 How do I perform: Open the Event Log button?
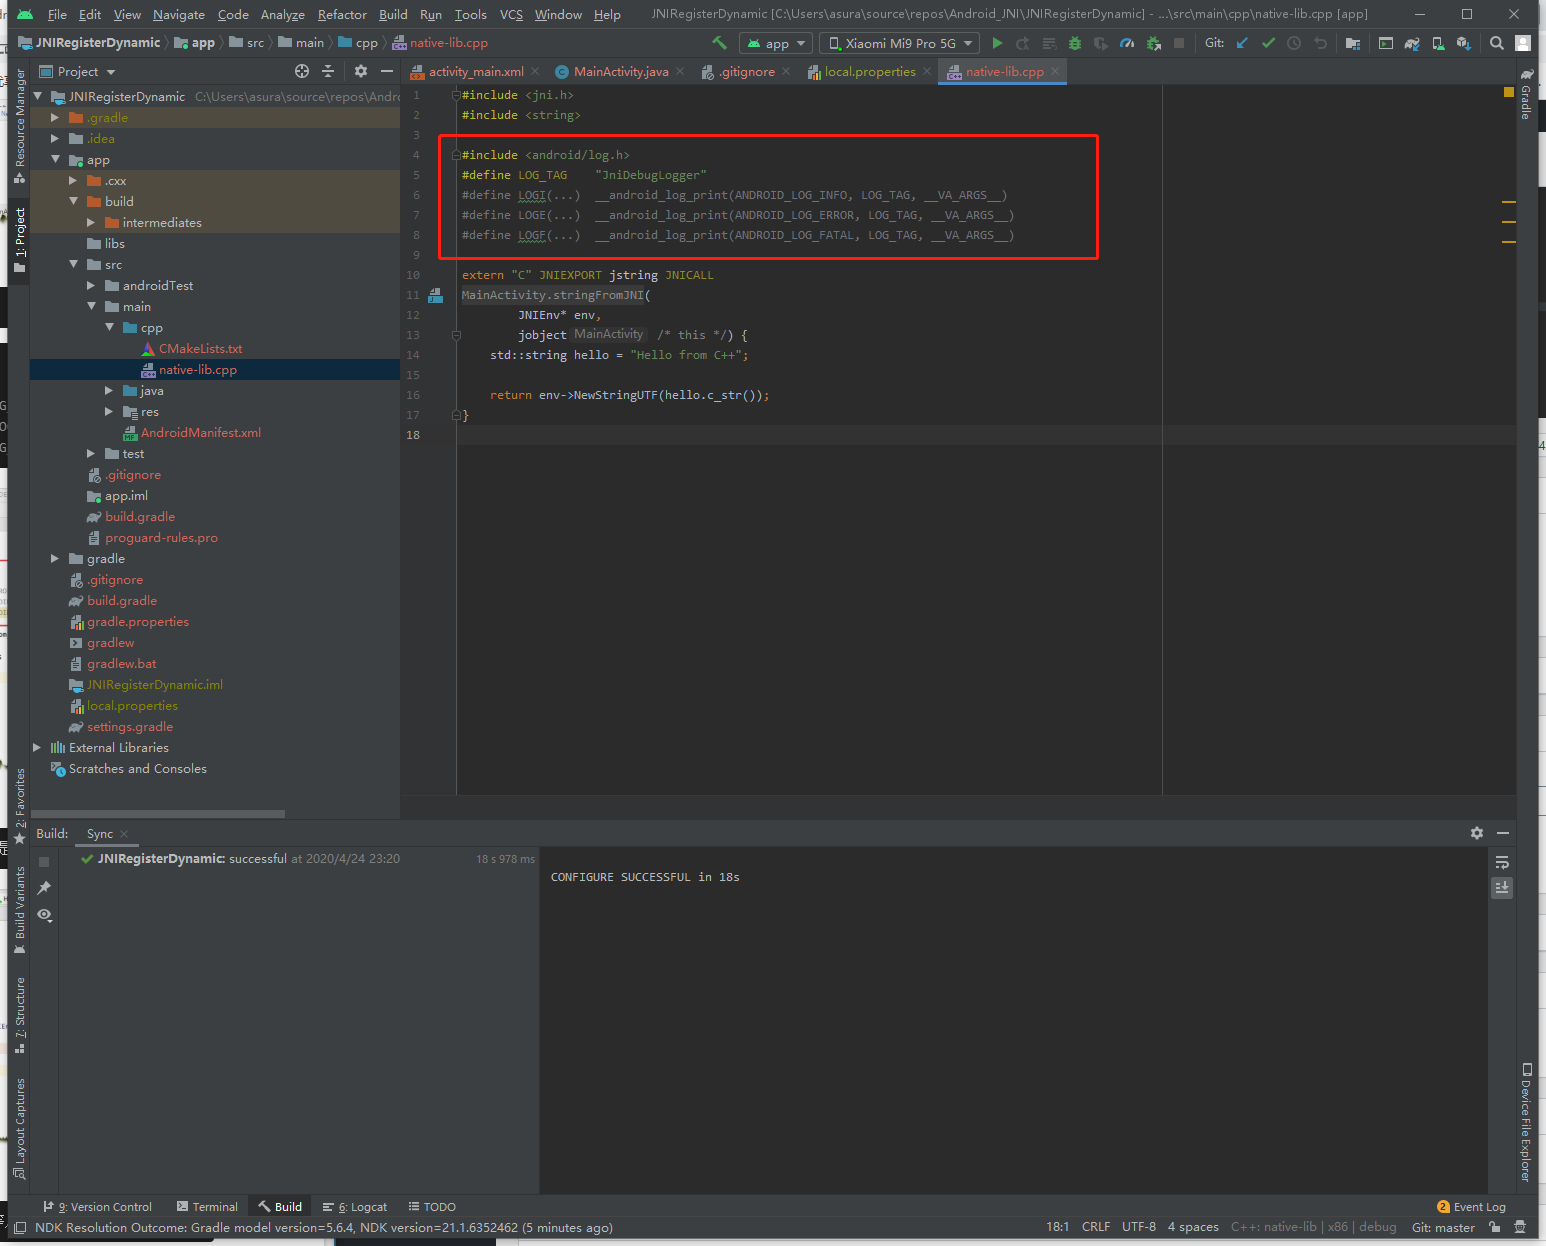pyautogui.click(x=1471, y=1207)
